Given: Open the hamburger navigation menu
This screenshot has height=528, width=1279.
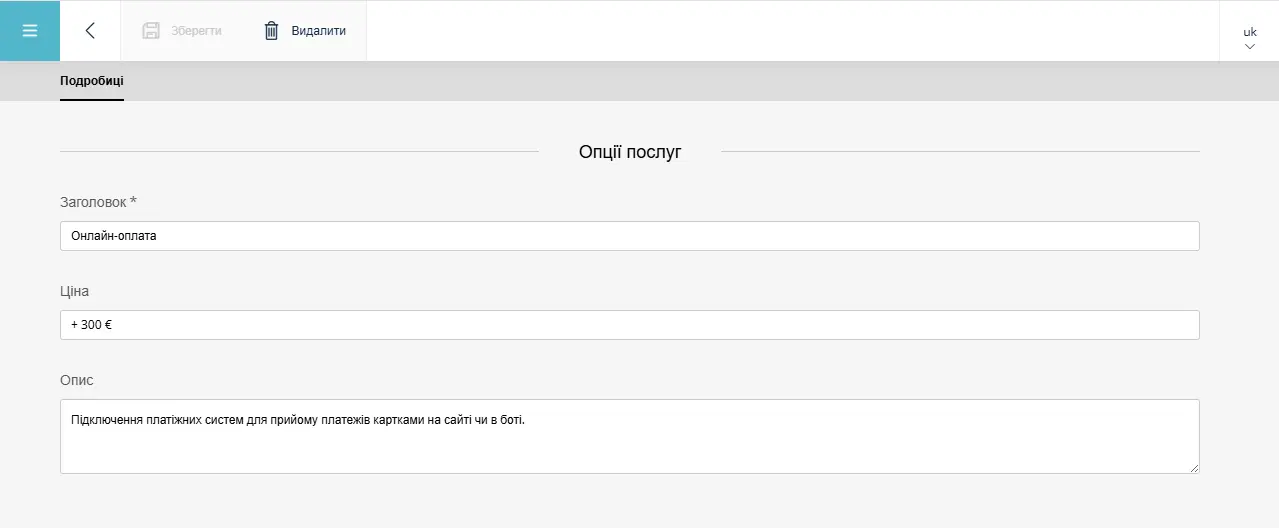Looking at the screenshot, I should pos(30,30).
